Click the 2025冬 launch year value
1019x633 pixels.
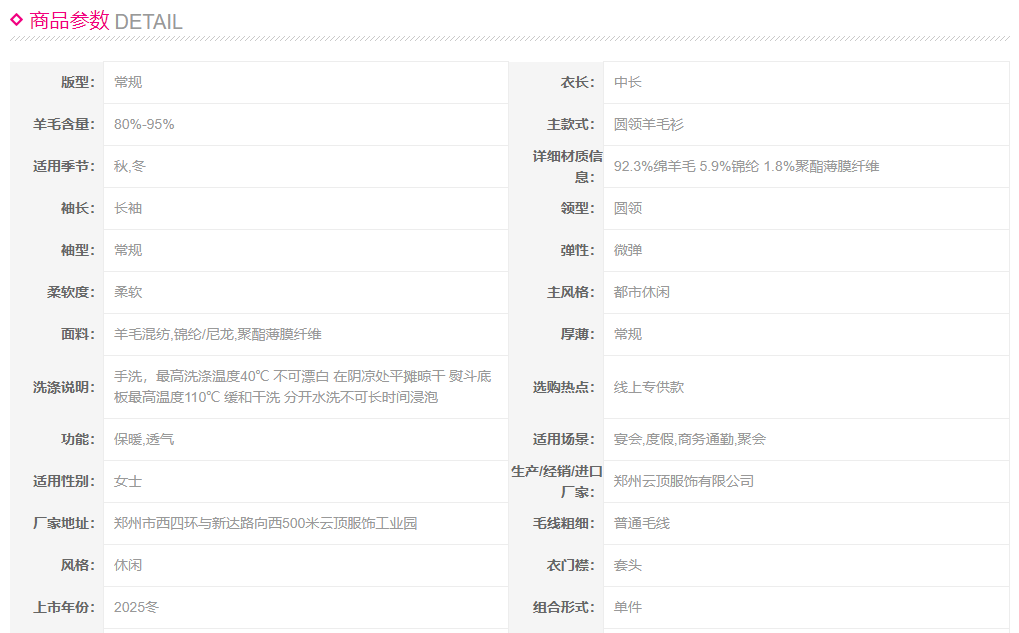coord(136,607)
